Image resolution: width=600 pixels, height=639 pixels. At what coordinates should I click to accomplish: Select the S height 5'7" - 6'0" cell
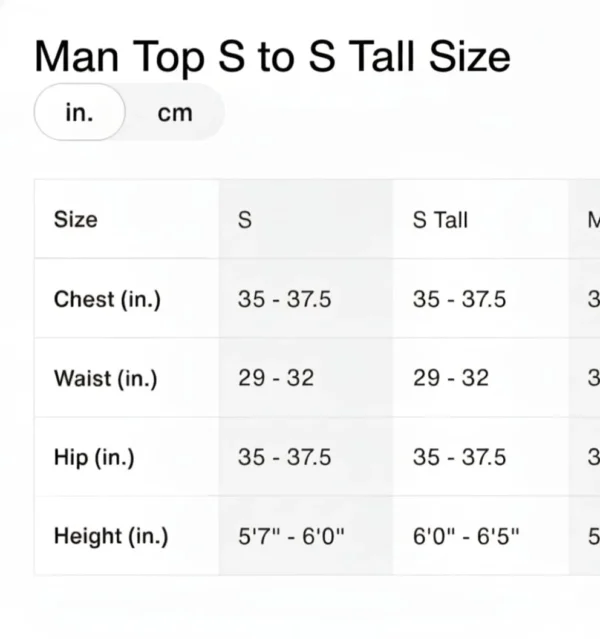tap(291, 536)
